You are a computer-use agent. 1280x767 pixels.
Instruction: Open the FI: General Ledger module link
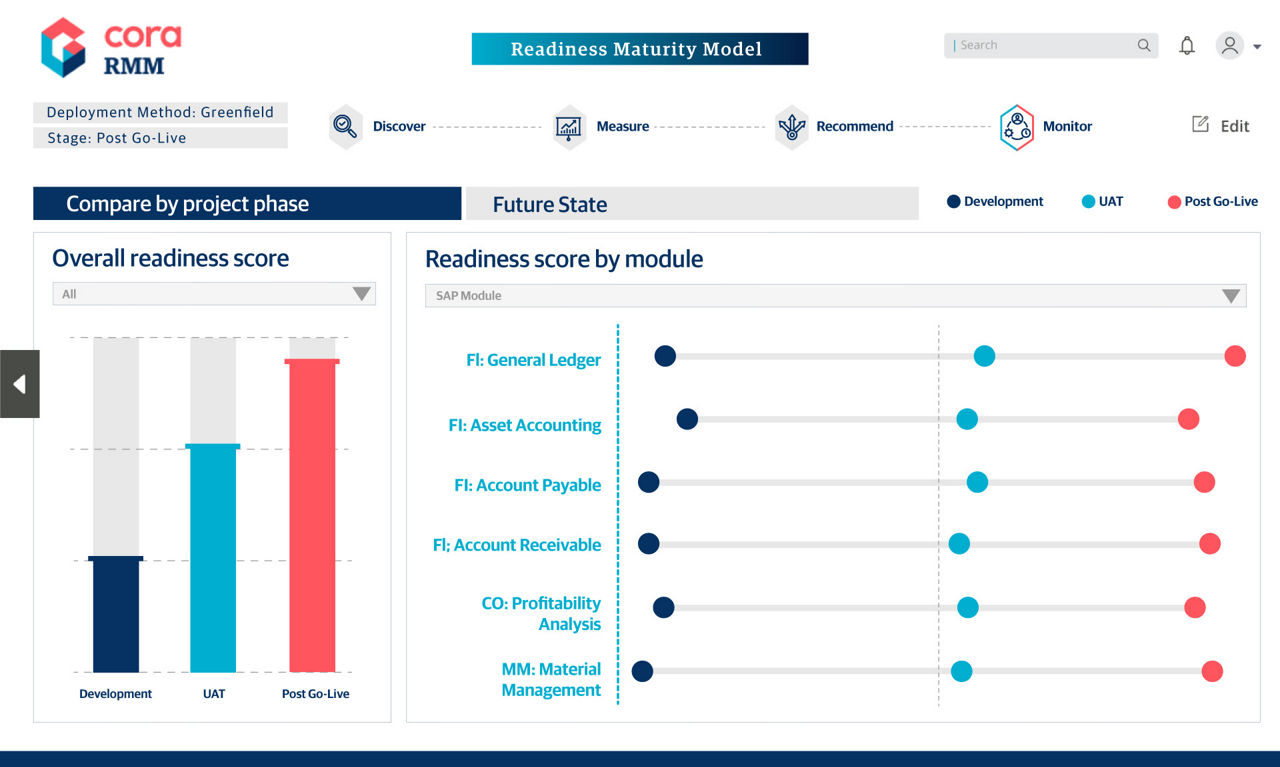click(533, 360)
